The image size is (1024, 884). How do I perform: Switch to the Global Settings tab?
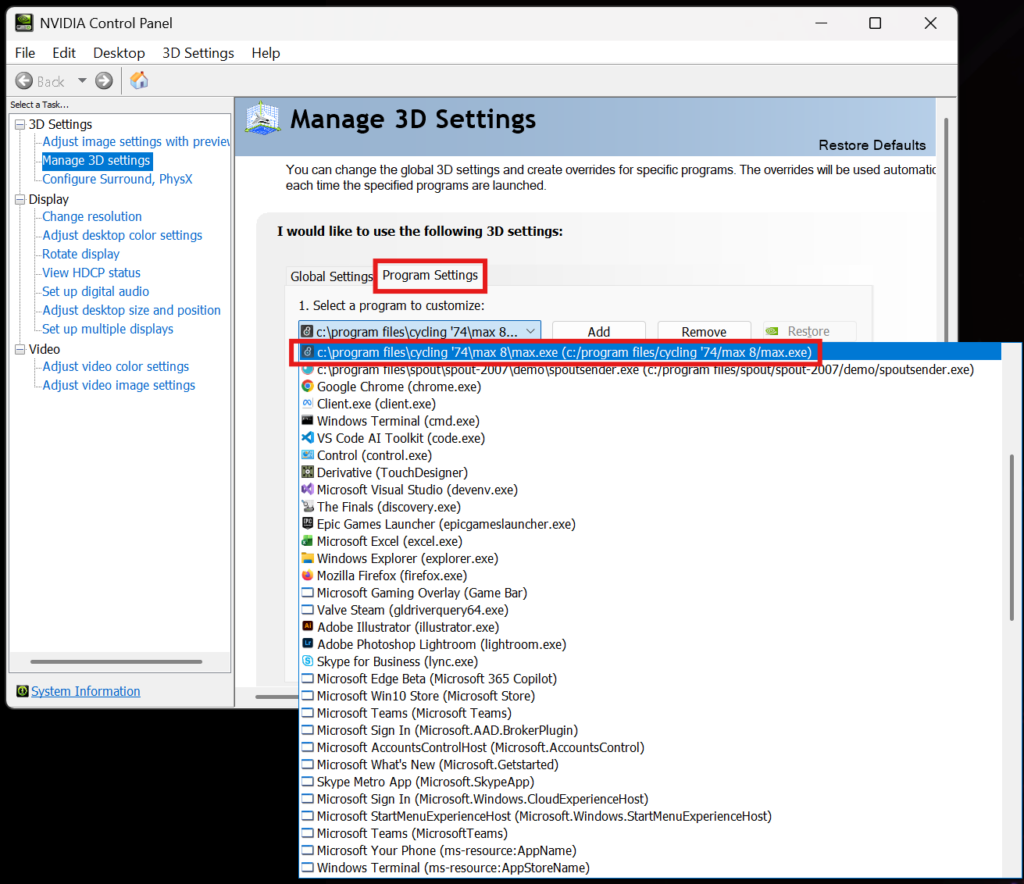pos(331,276)
